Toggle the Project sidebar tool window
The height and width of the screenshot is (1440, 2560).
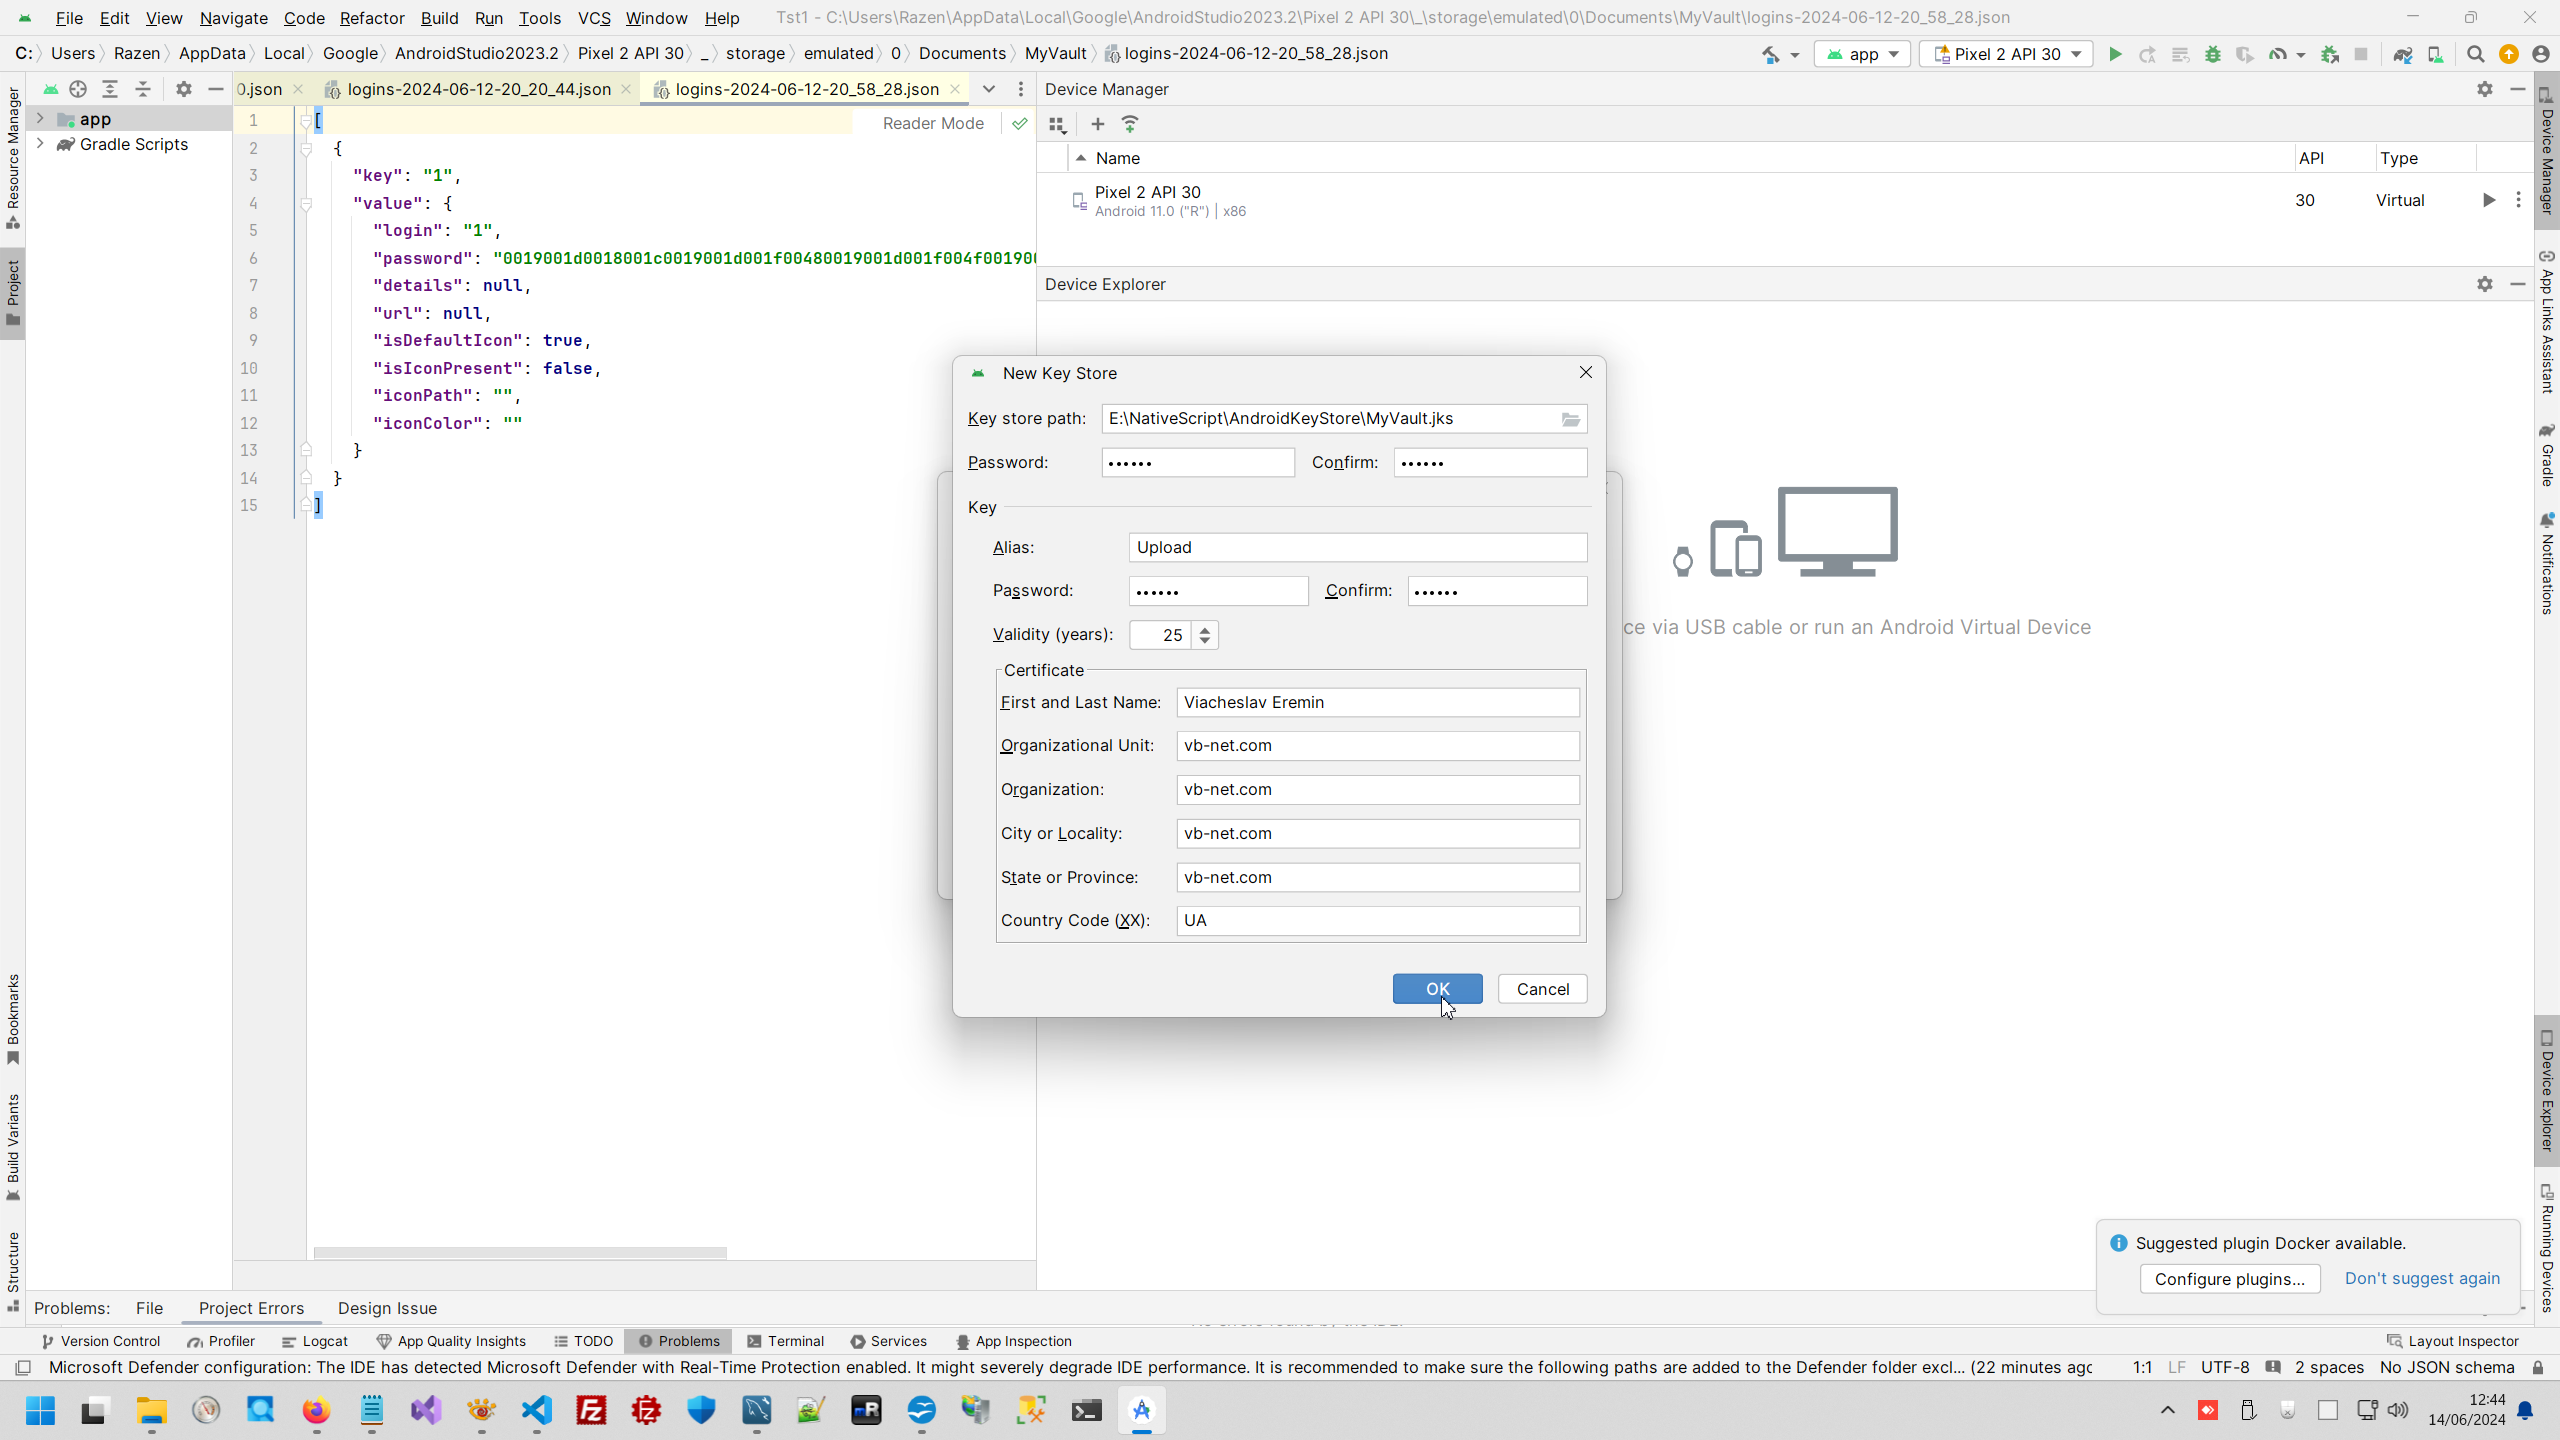point(13,293)
